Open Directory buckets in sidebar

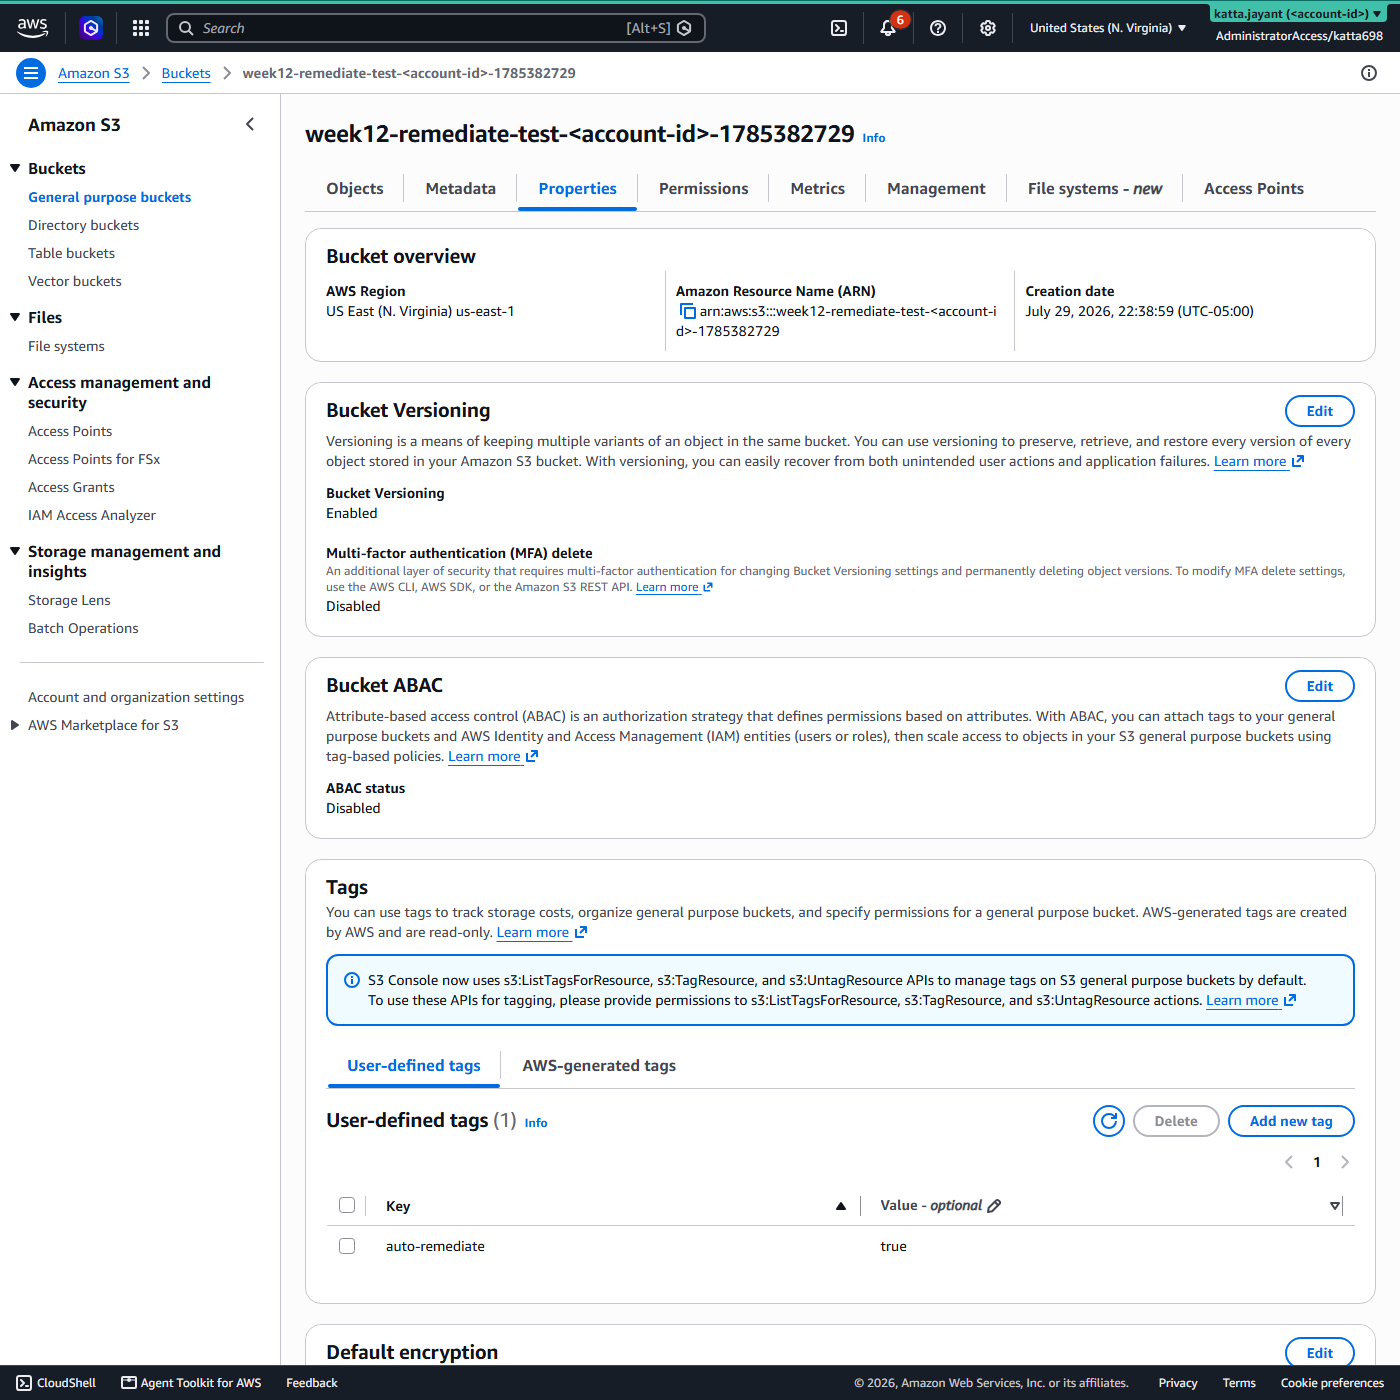click(x=84, y=225)
